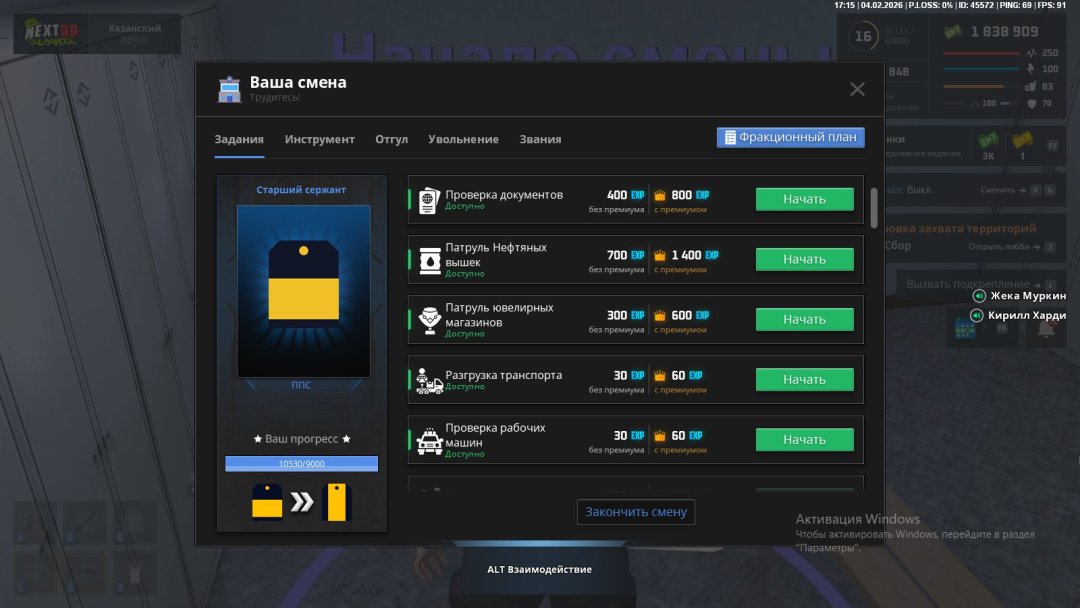
Task: Click the work vehicle check icon
Action: point(429,440)
